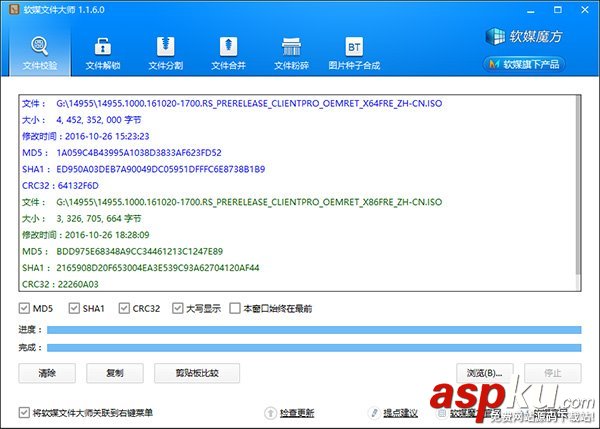Toggle the CRC32 checkbox
This screenshot has height=429, width=600.
(x=124, y=308)
